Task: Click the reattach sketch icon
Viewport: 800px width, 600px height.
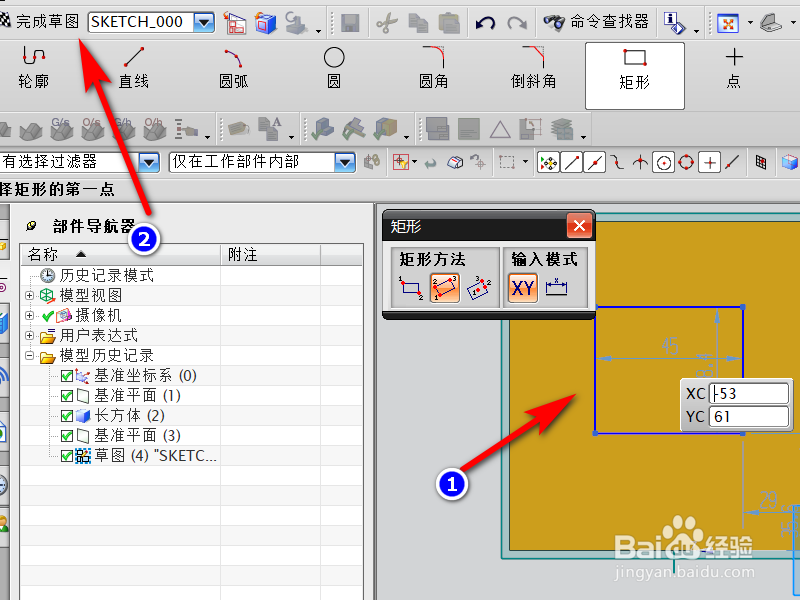Action: click(266, 23)
